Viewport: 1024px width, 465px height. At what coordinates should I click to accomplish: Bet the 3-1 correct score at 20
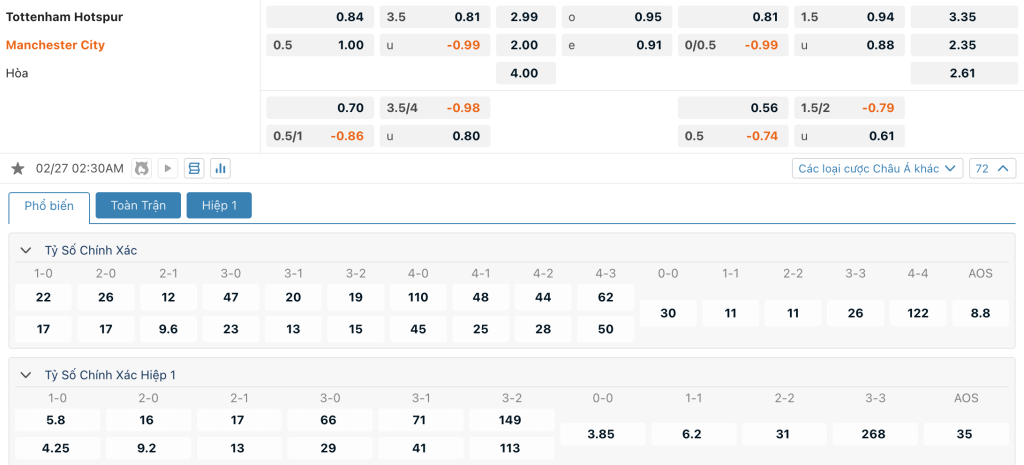click(293, 297)
